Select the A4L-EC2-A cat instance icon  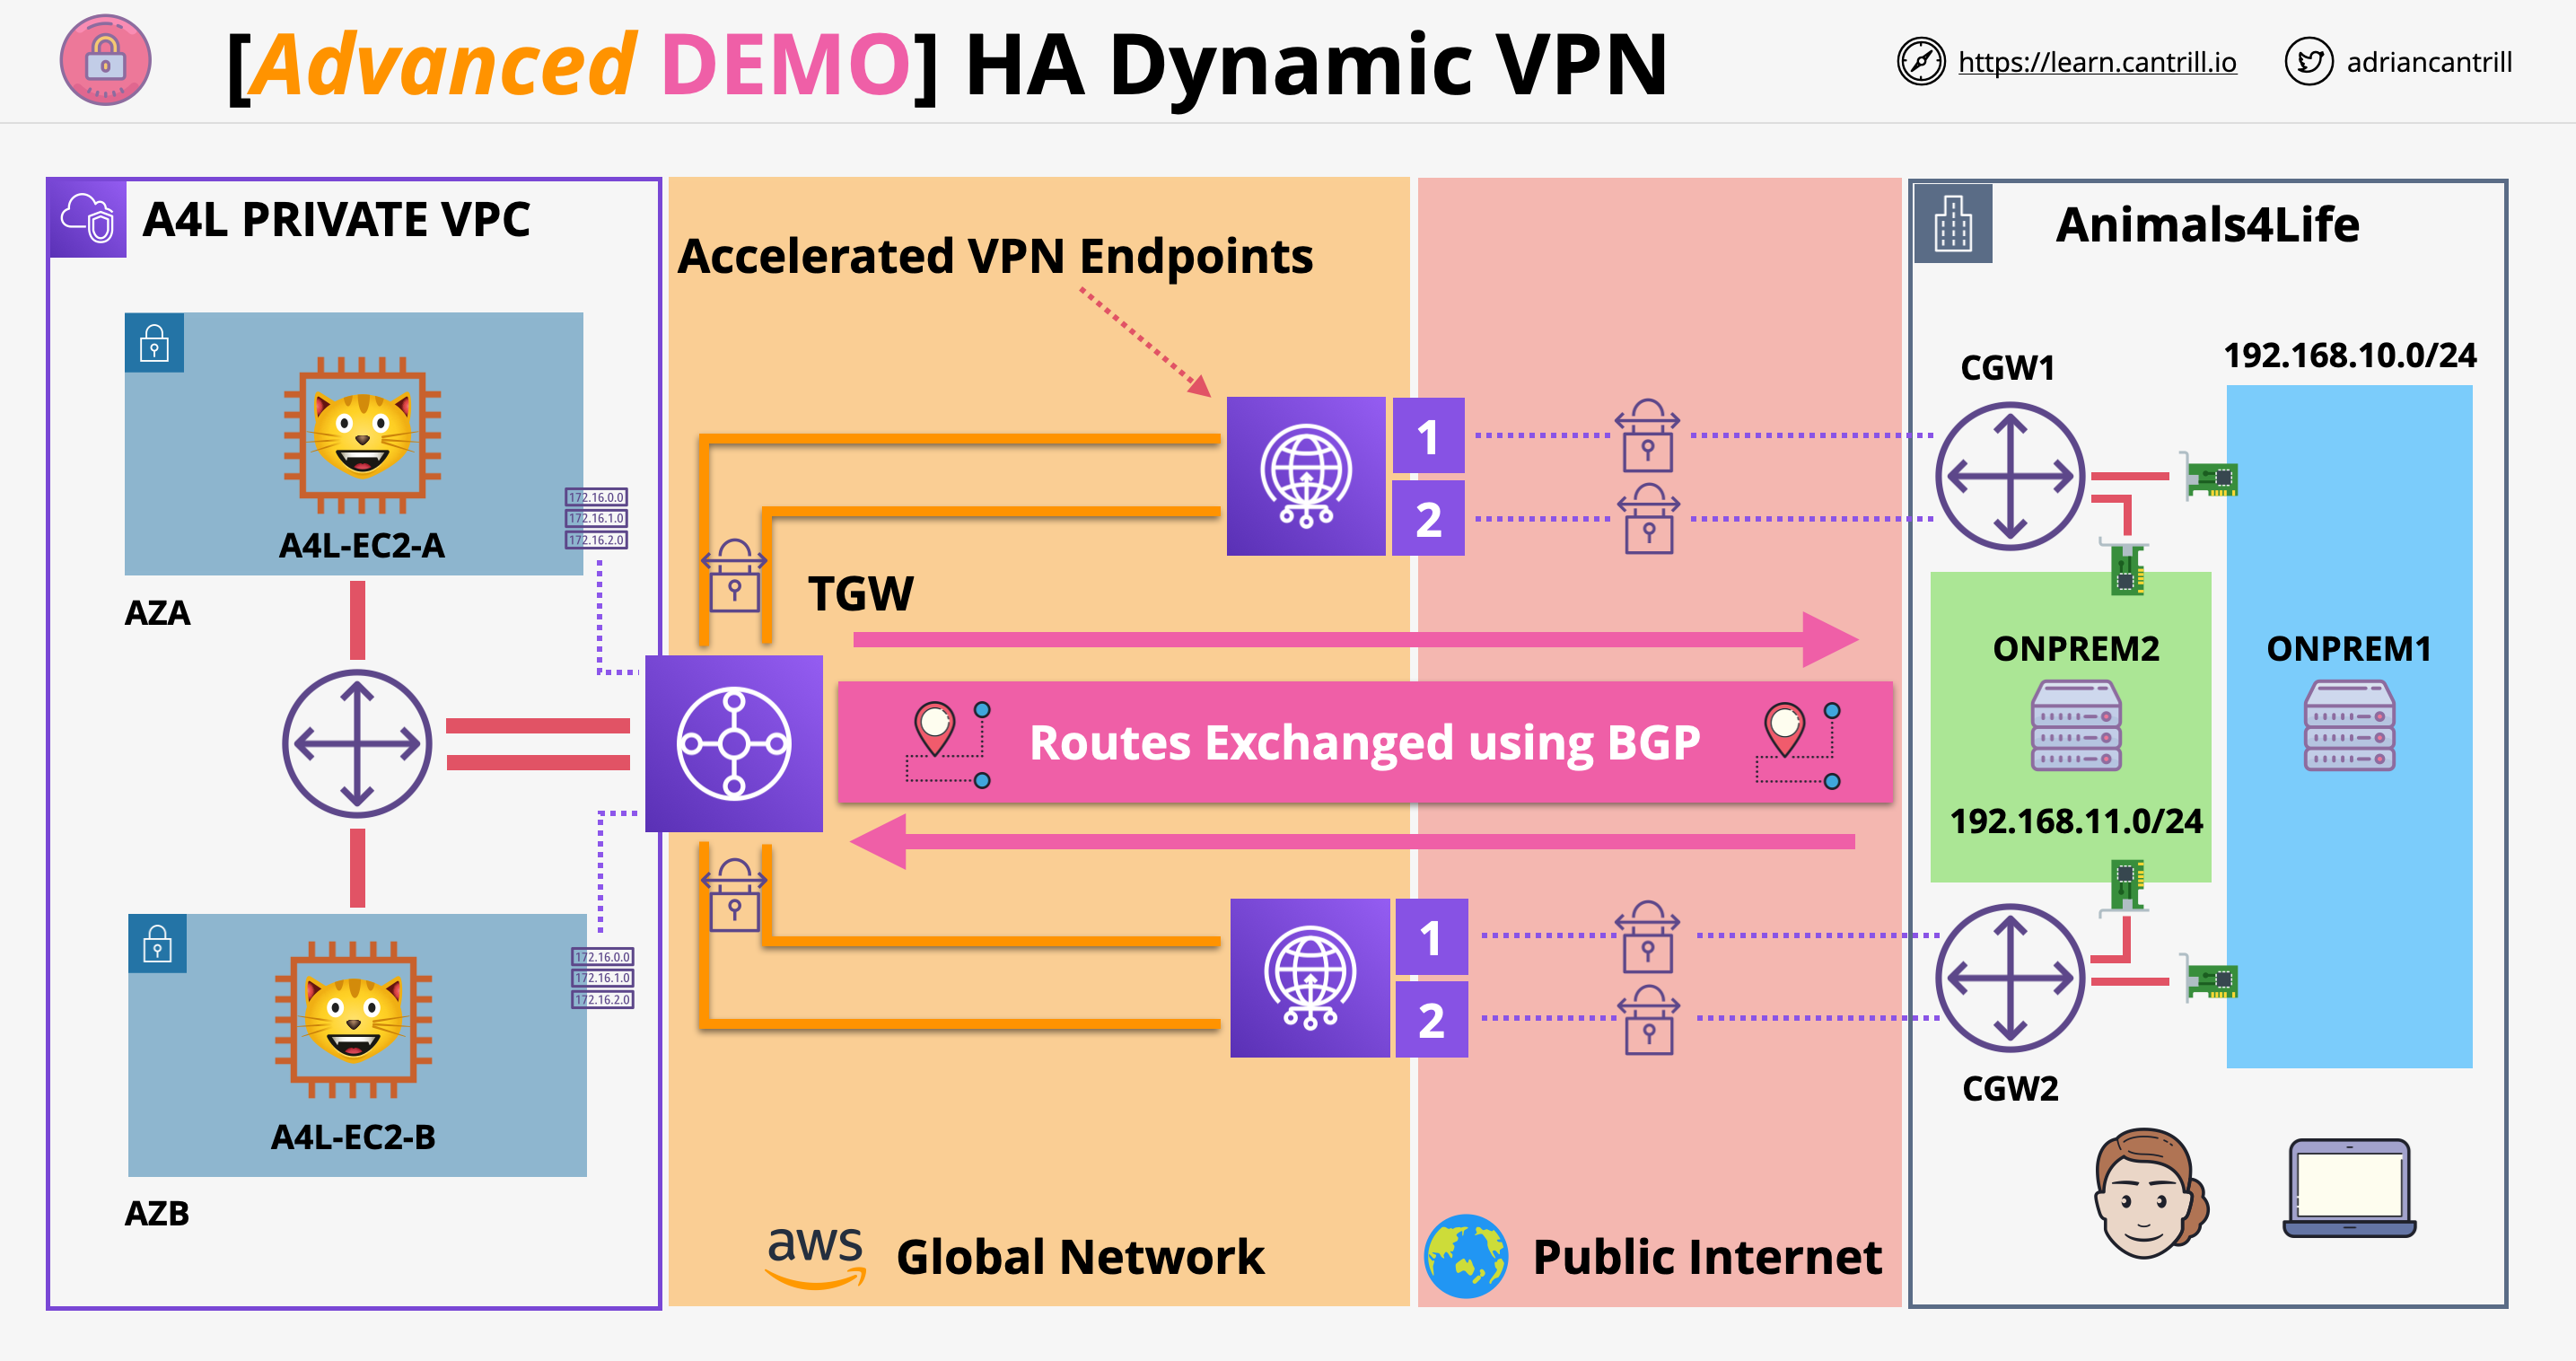tap(362, 435)
